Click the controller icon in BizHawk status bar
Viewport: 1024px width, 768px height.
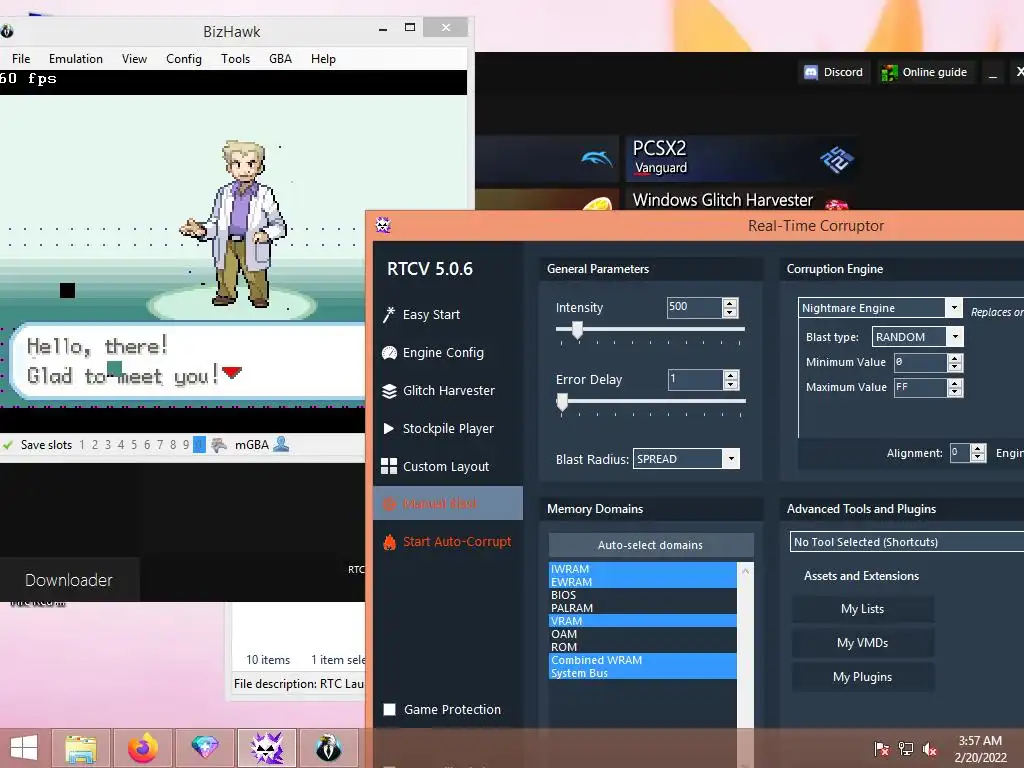coord(219,445)
